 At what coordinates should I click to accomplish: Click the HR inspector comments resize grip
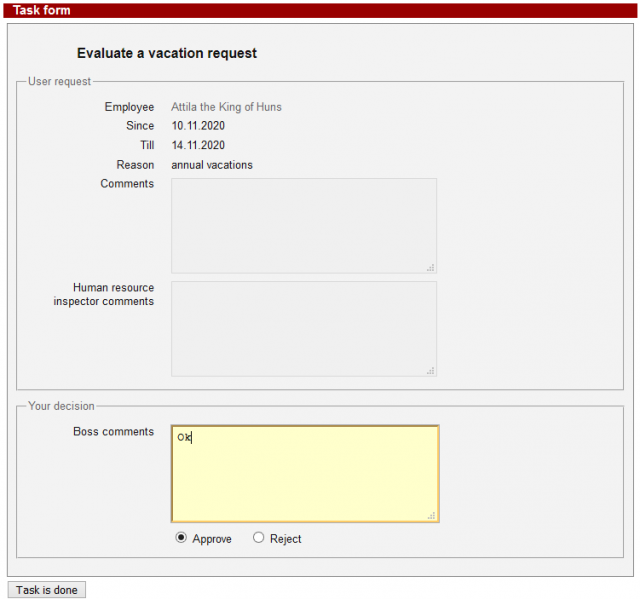tap(430, 370)
